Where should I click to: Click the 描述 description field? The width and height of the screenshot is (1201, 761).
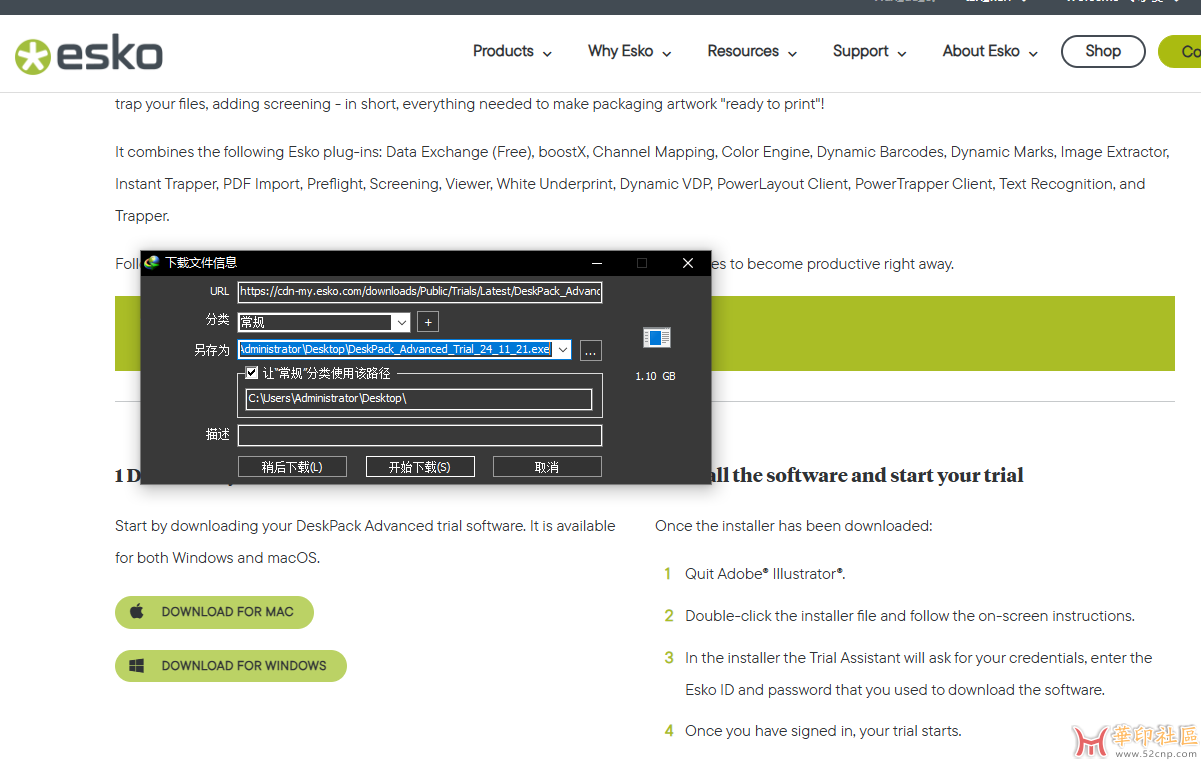[x=420, y=435]
